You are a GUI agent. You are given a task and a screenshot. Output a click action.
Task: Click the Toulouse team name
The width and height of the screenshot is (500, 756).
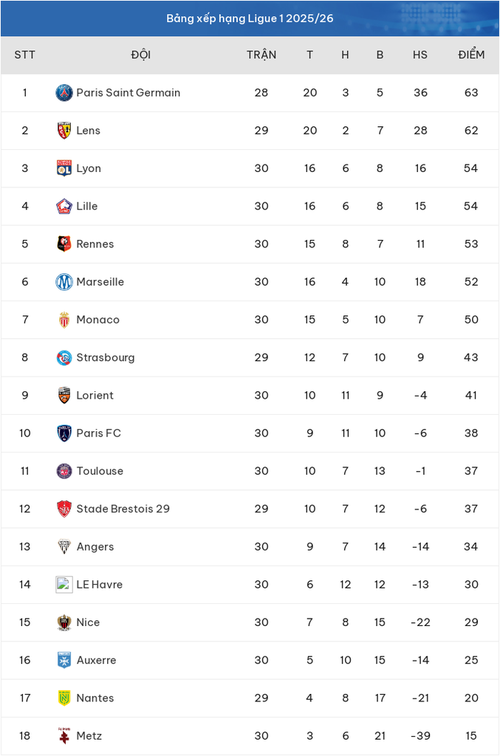pos(100,471)
